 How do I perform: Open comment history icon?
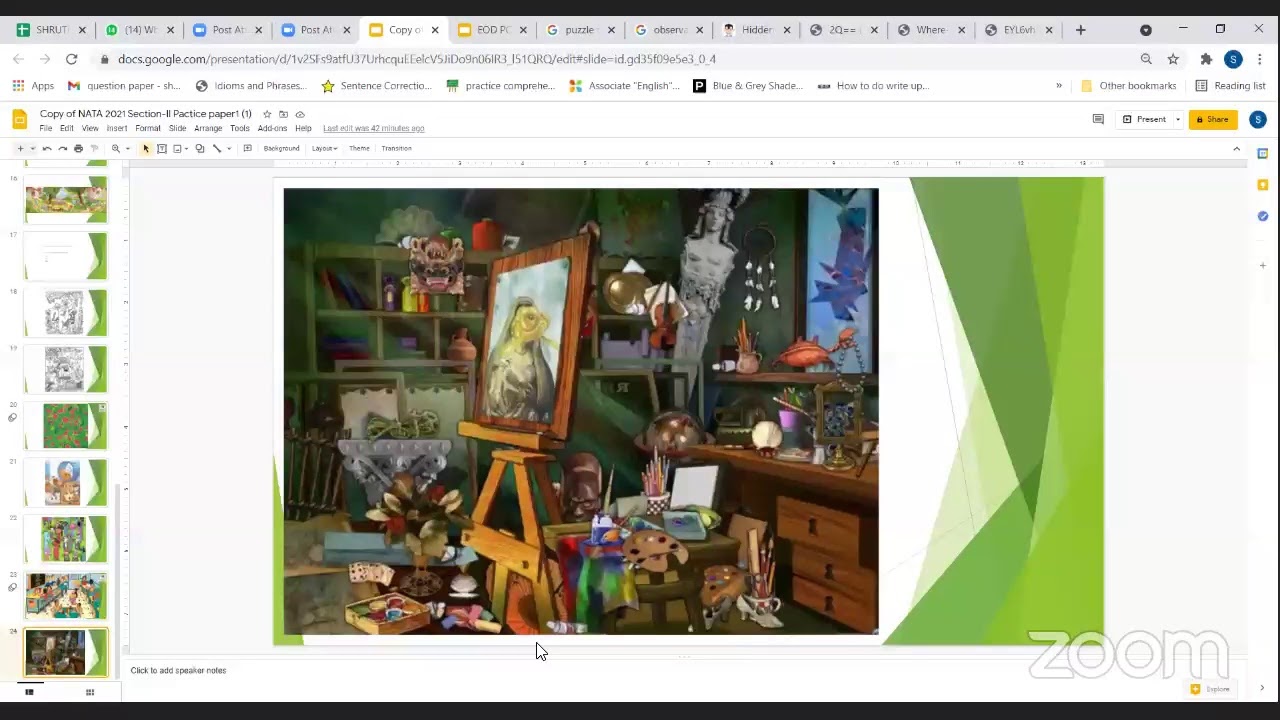pyautogui.click(x=1098, y=119)
